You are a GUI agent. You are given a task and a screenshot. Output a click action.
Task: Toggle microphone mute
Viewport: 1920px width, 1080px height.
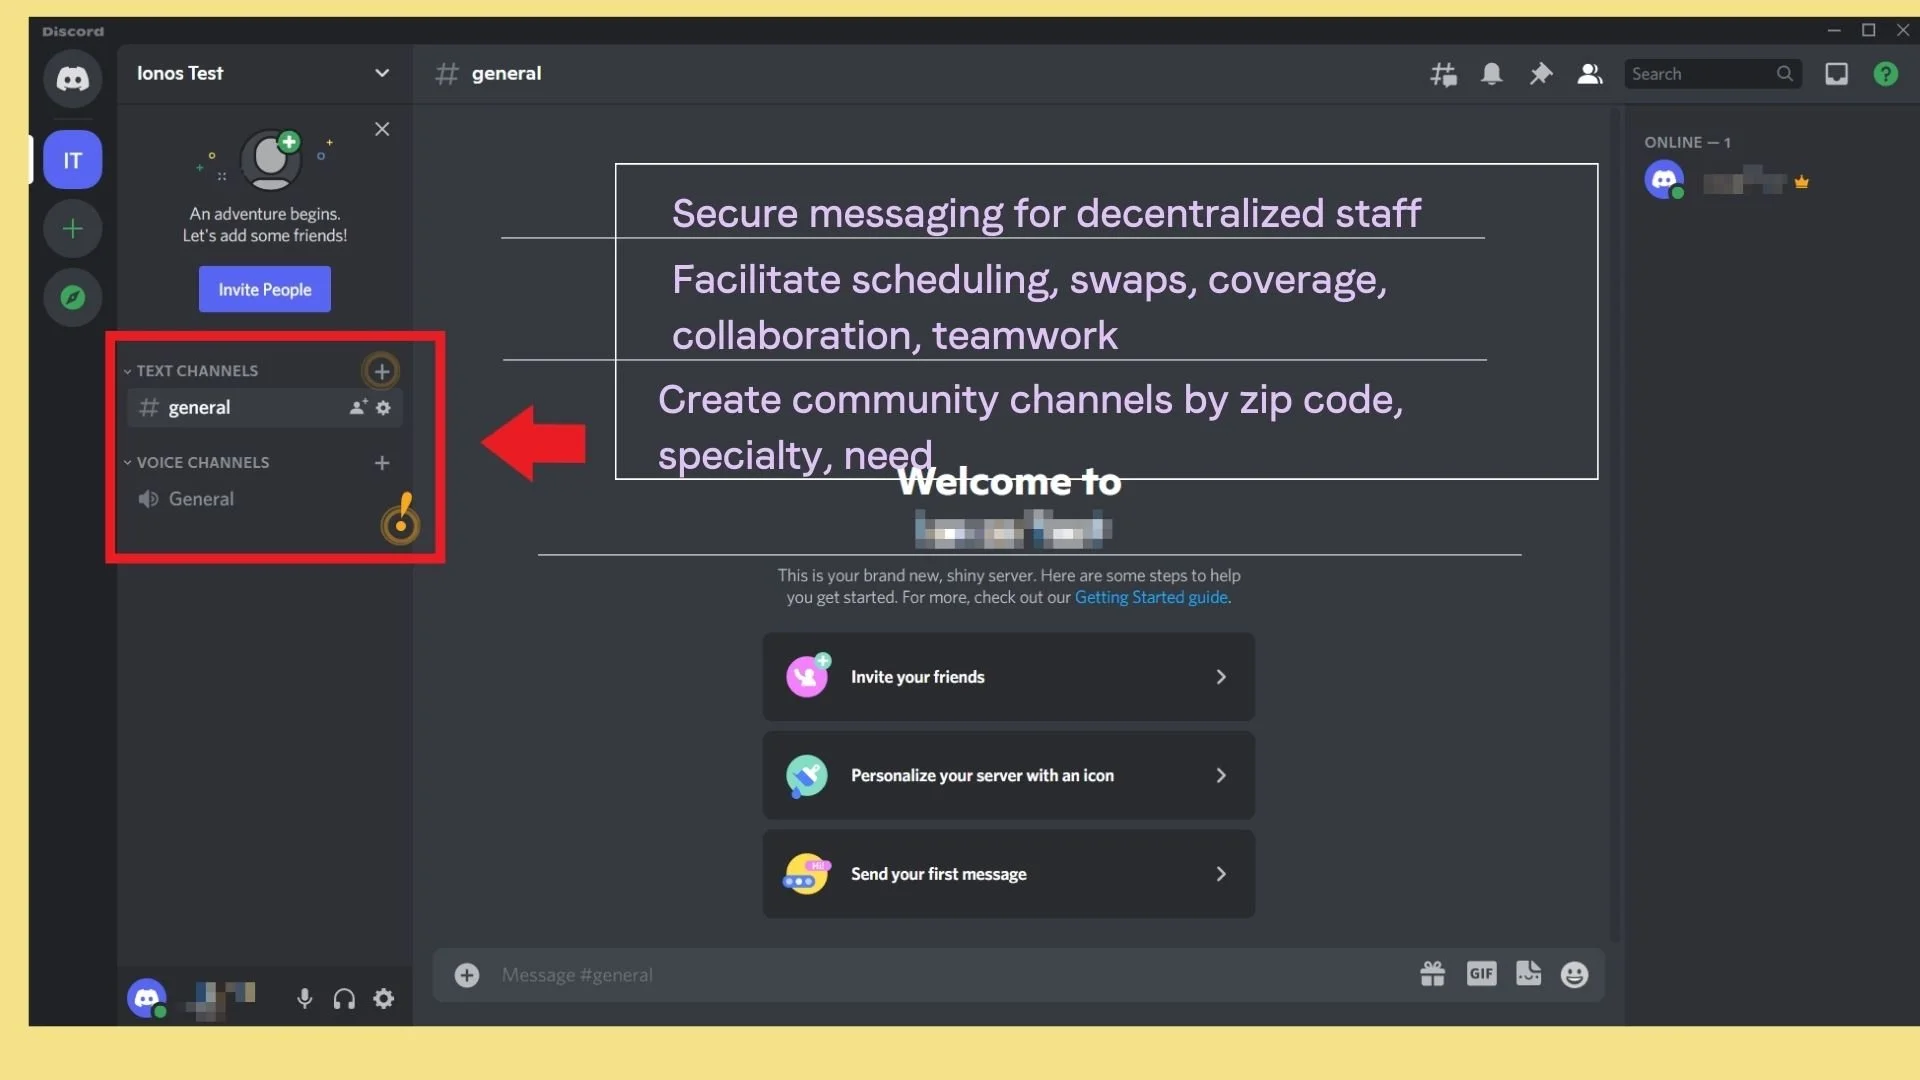(305, 998)
